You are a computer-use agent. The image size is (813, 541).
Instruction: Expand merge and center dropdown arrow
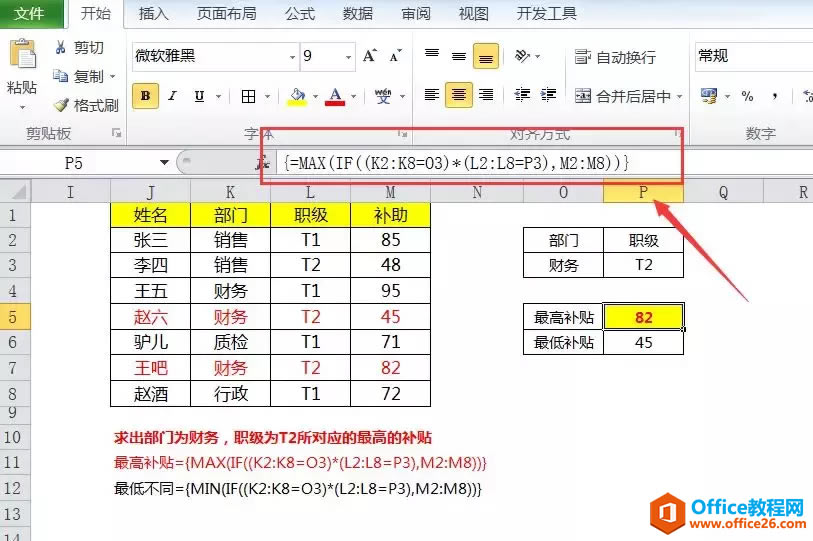[679, 96]
